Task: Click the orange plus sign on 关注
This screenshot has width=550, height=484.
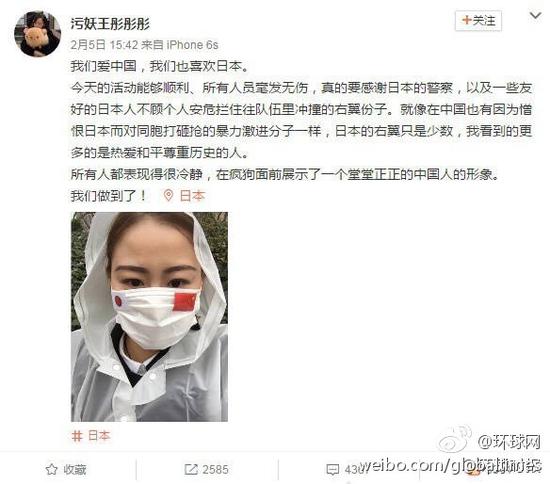Action: pos(467,20)
